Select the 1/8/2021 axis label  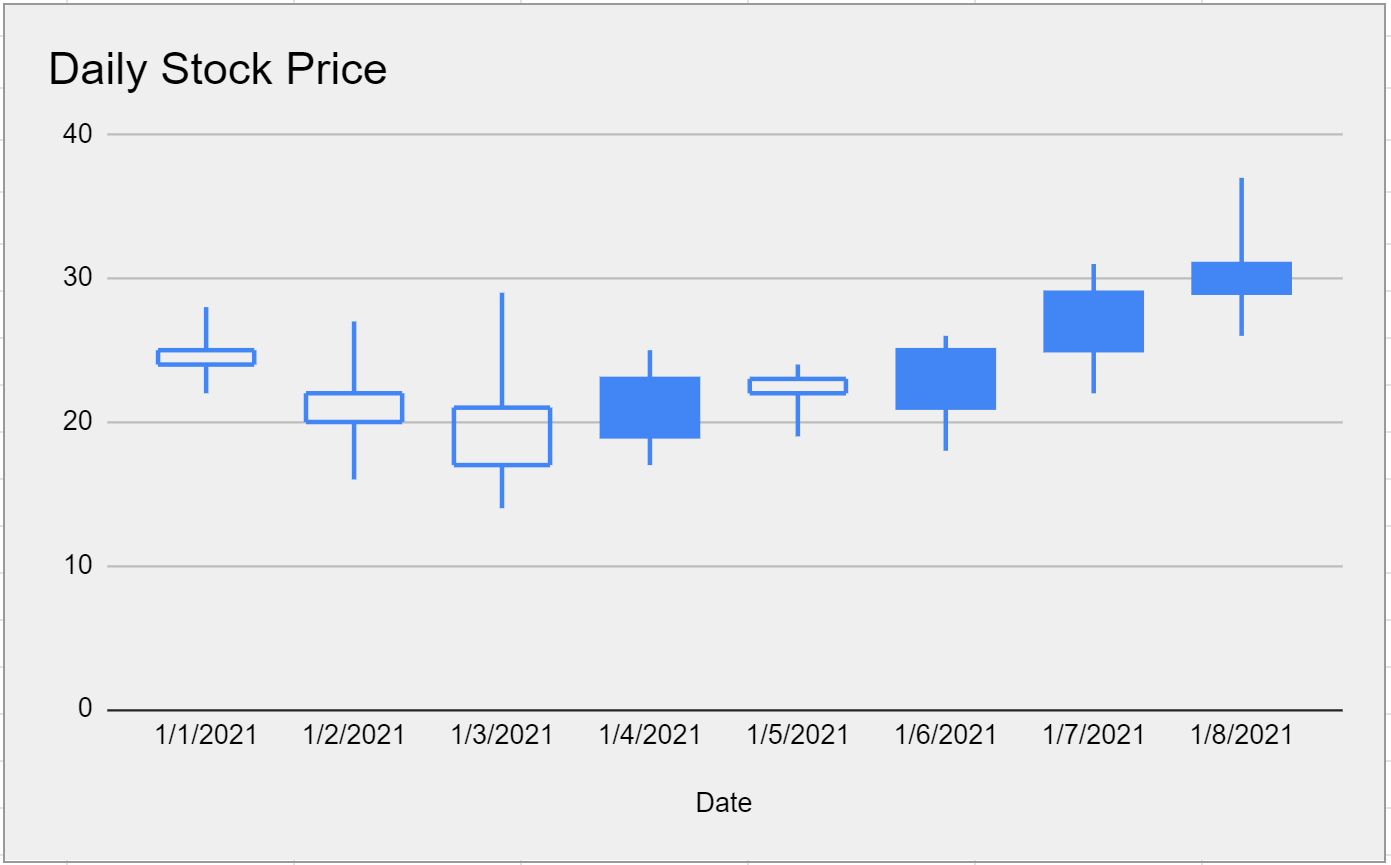coord(1241,736)
